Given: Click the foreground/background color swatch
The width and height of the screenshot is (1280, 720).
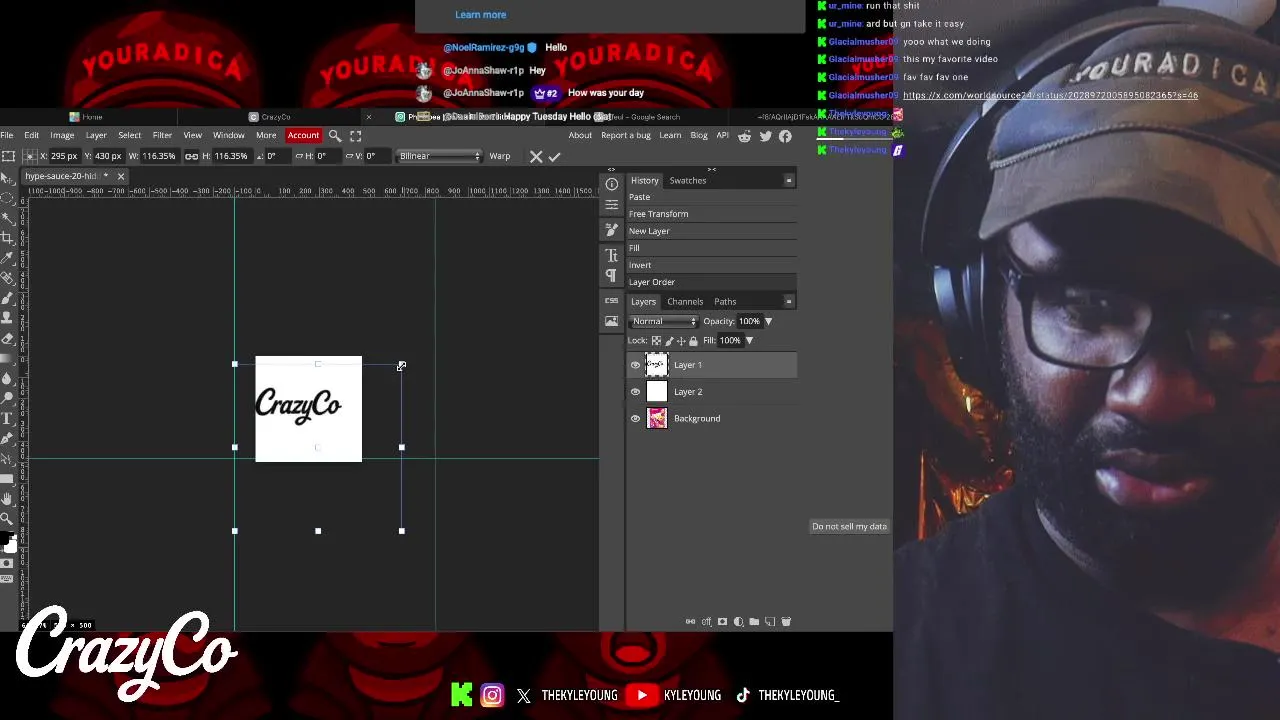Looking at the screenshot, I should [9, 542].
